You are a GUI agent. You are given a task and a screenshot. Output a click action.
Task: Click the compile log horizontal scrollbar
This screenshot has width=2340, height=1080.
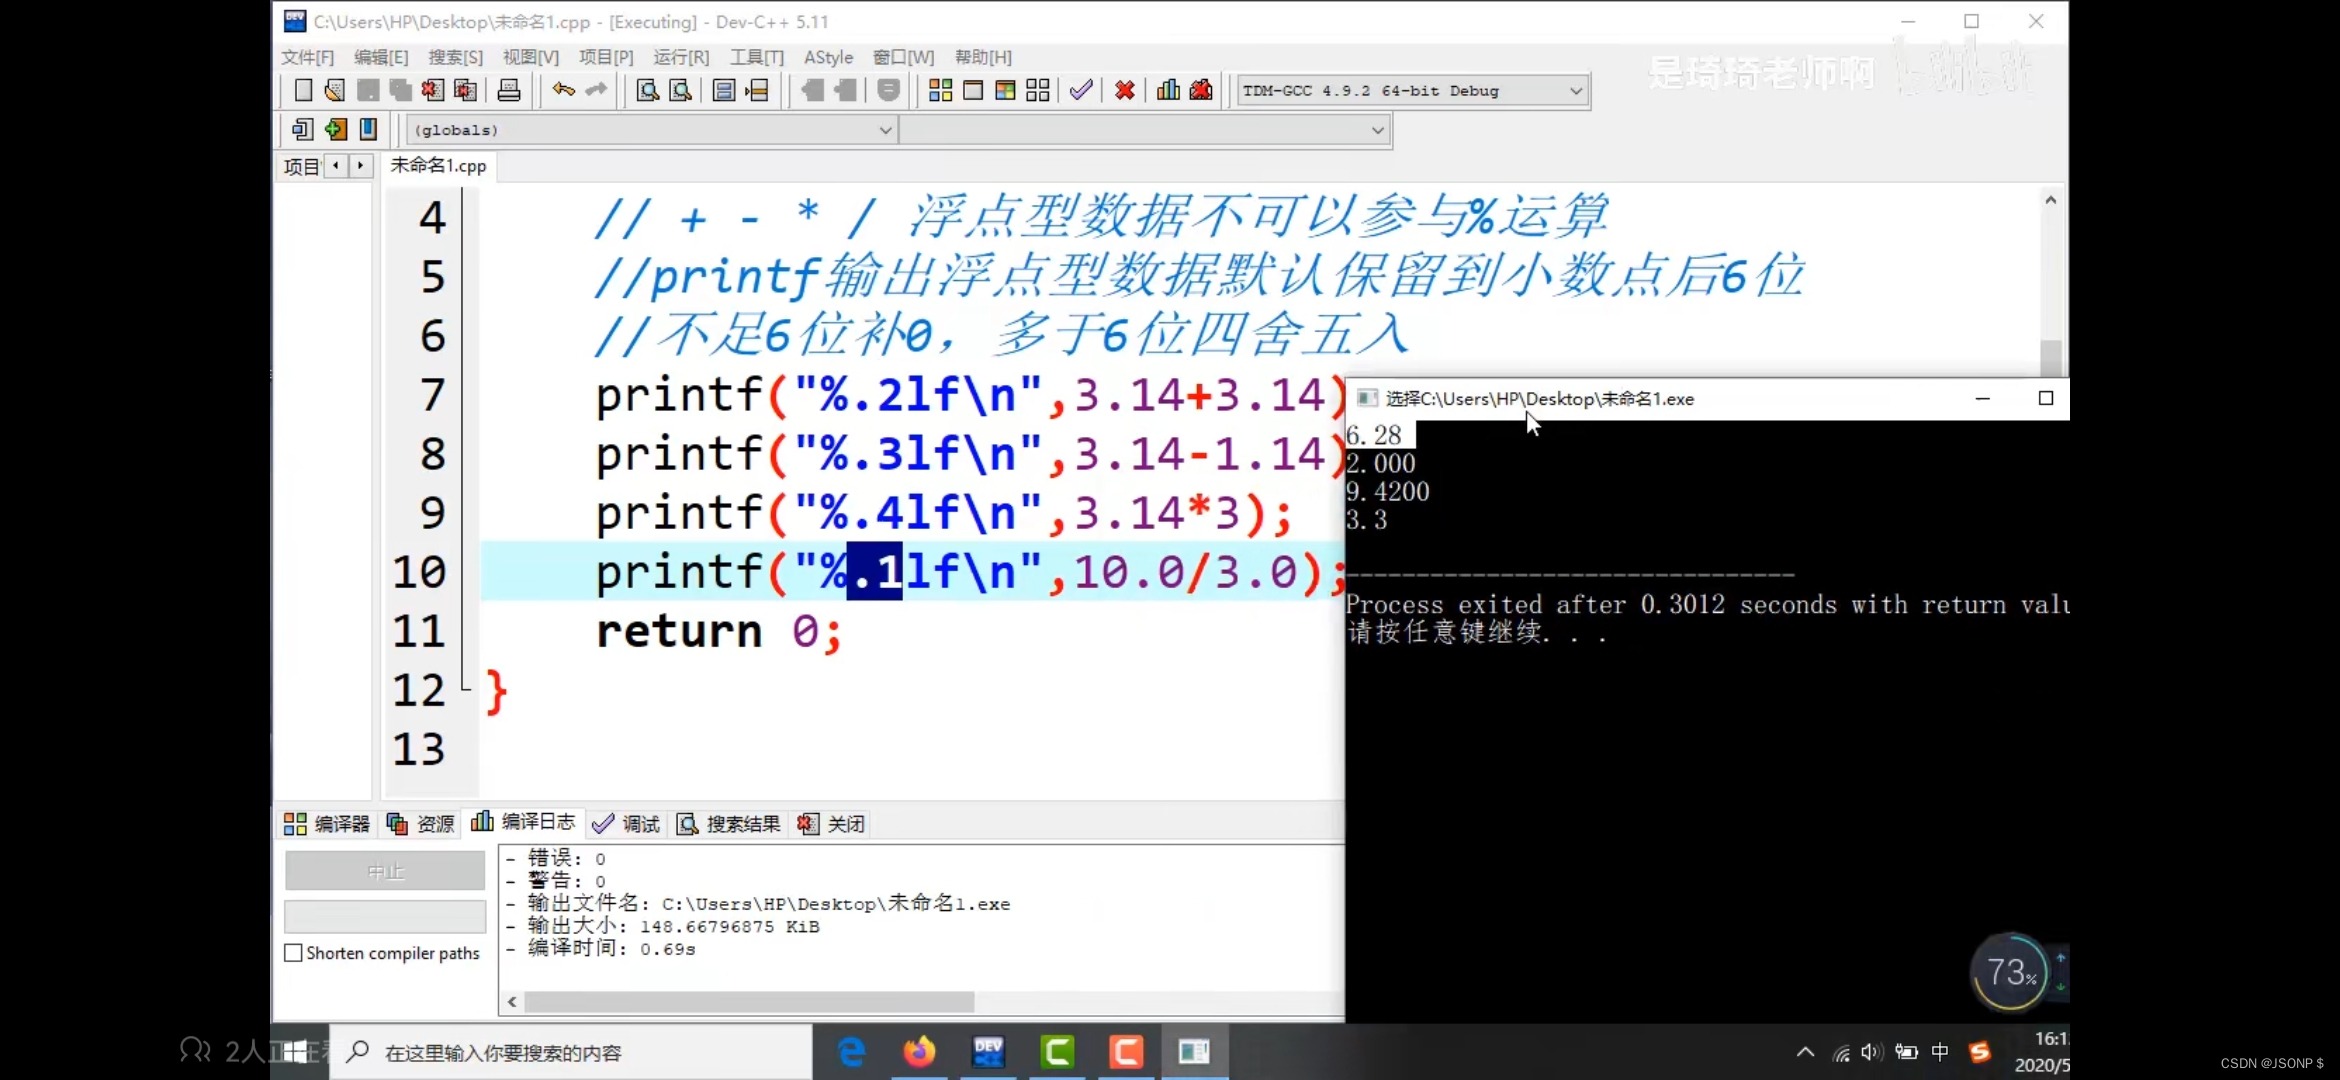tap(750, 1001)
